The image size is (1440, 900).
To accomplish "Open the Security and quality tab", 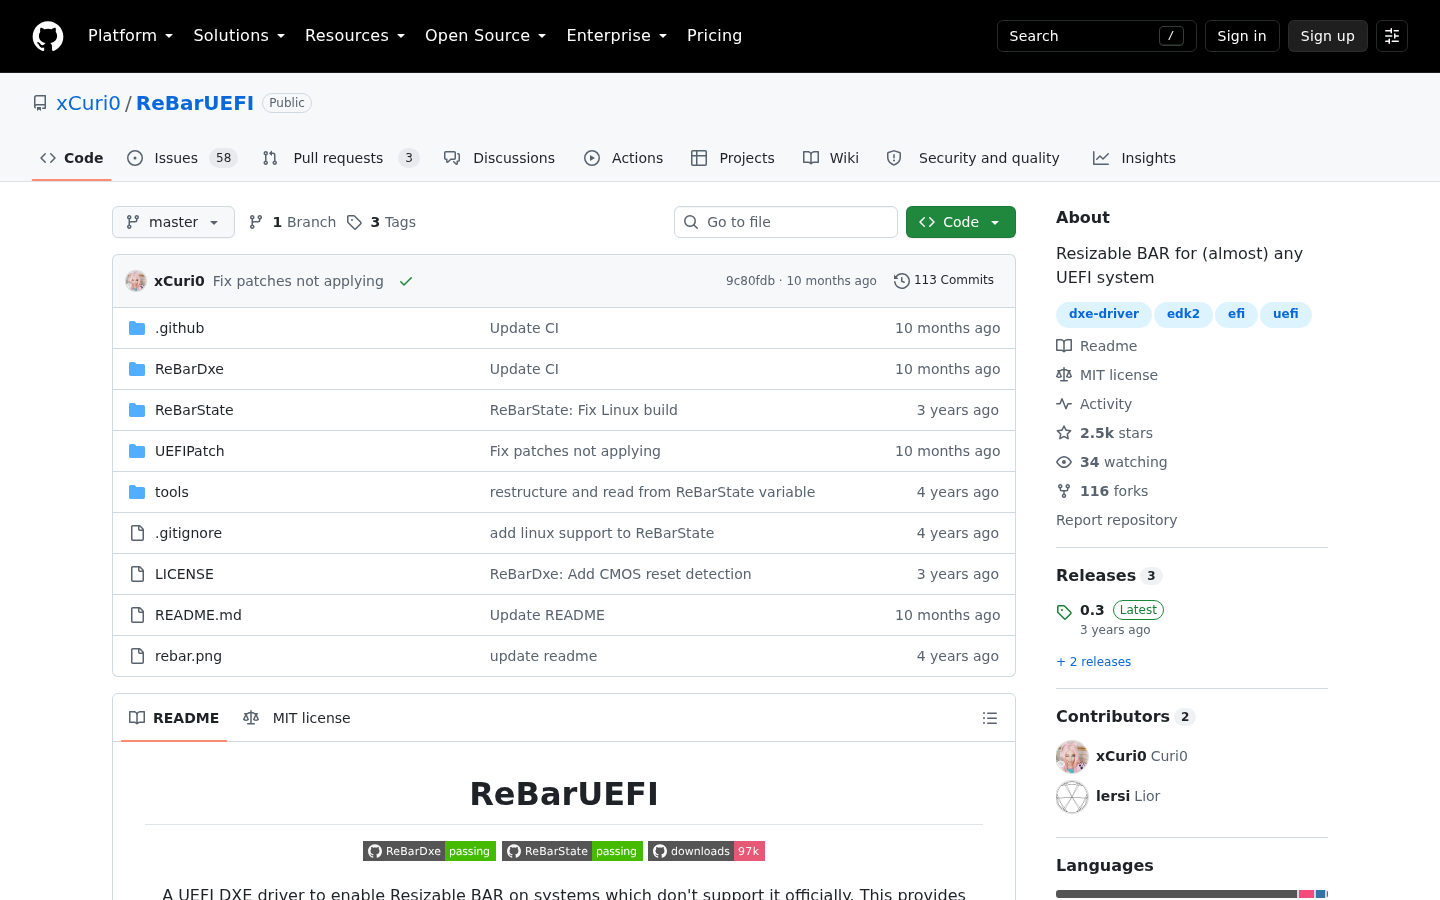I will 973,158.
